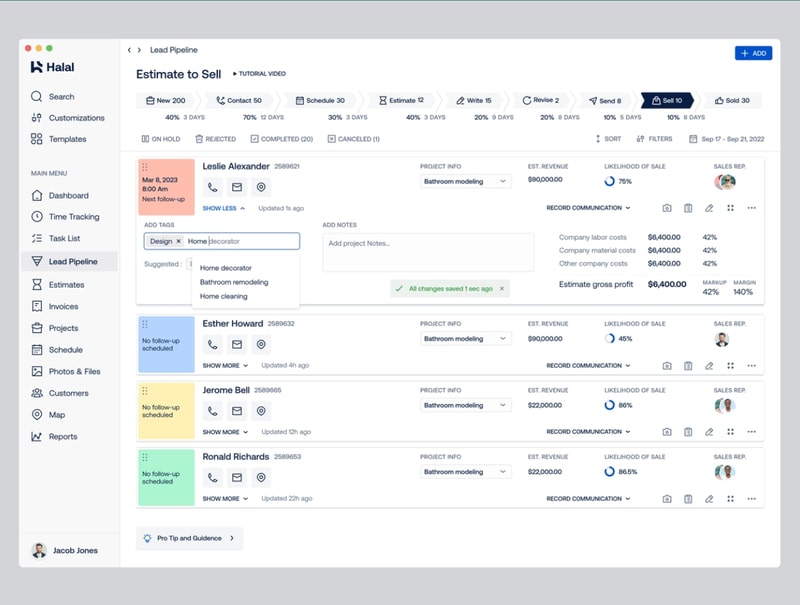Click the blue Add button
Viewport: 800px width, 605px height.
[x=753, y=53]
